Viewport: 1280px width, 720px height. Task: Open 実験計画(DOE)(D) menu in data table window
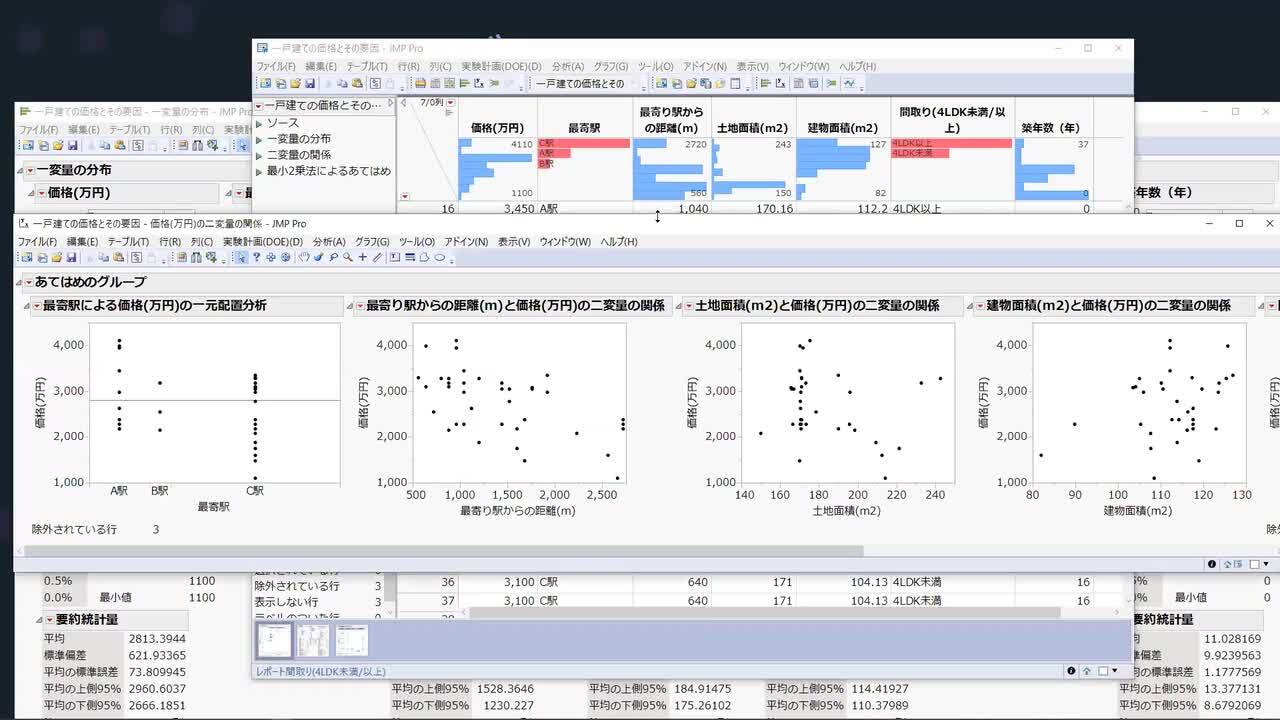click(501, 66)
